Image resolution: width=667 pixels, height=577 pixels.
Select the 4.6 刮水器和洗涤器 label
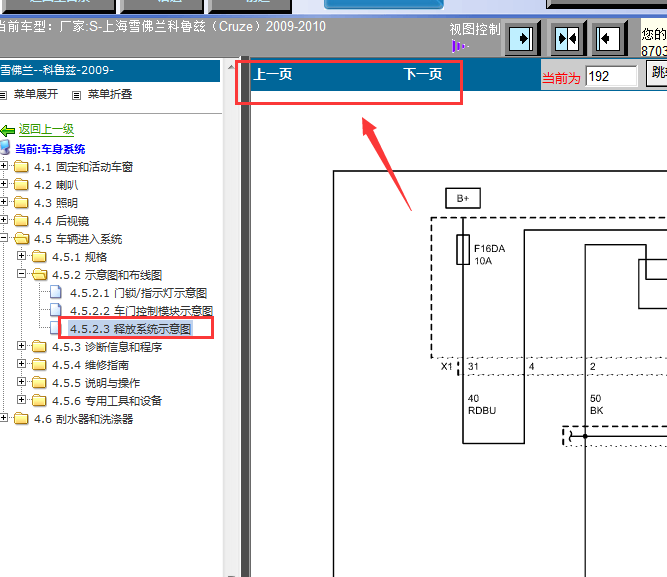click(83, 419)
